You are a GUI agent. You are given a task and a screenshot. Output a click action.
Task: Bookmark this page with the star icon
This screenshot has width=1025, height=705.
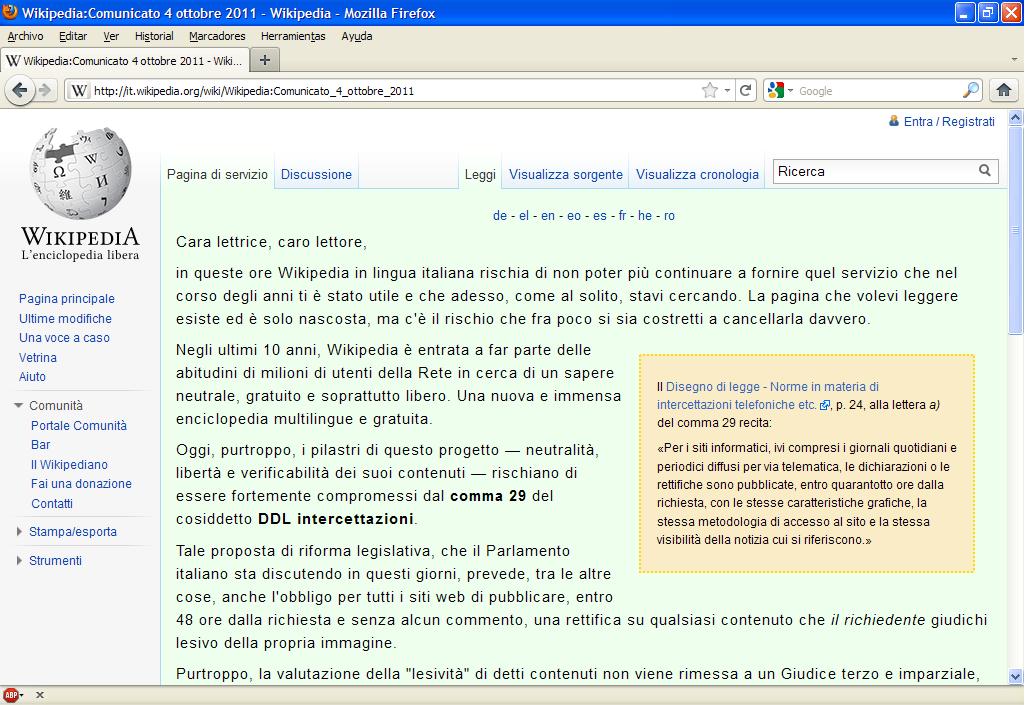click(710, 90)
